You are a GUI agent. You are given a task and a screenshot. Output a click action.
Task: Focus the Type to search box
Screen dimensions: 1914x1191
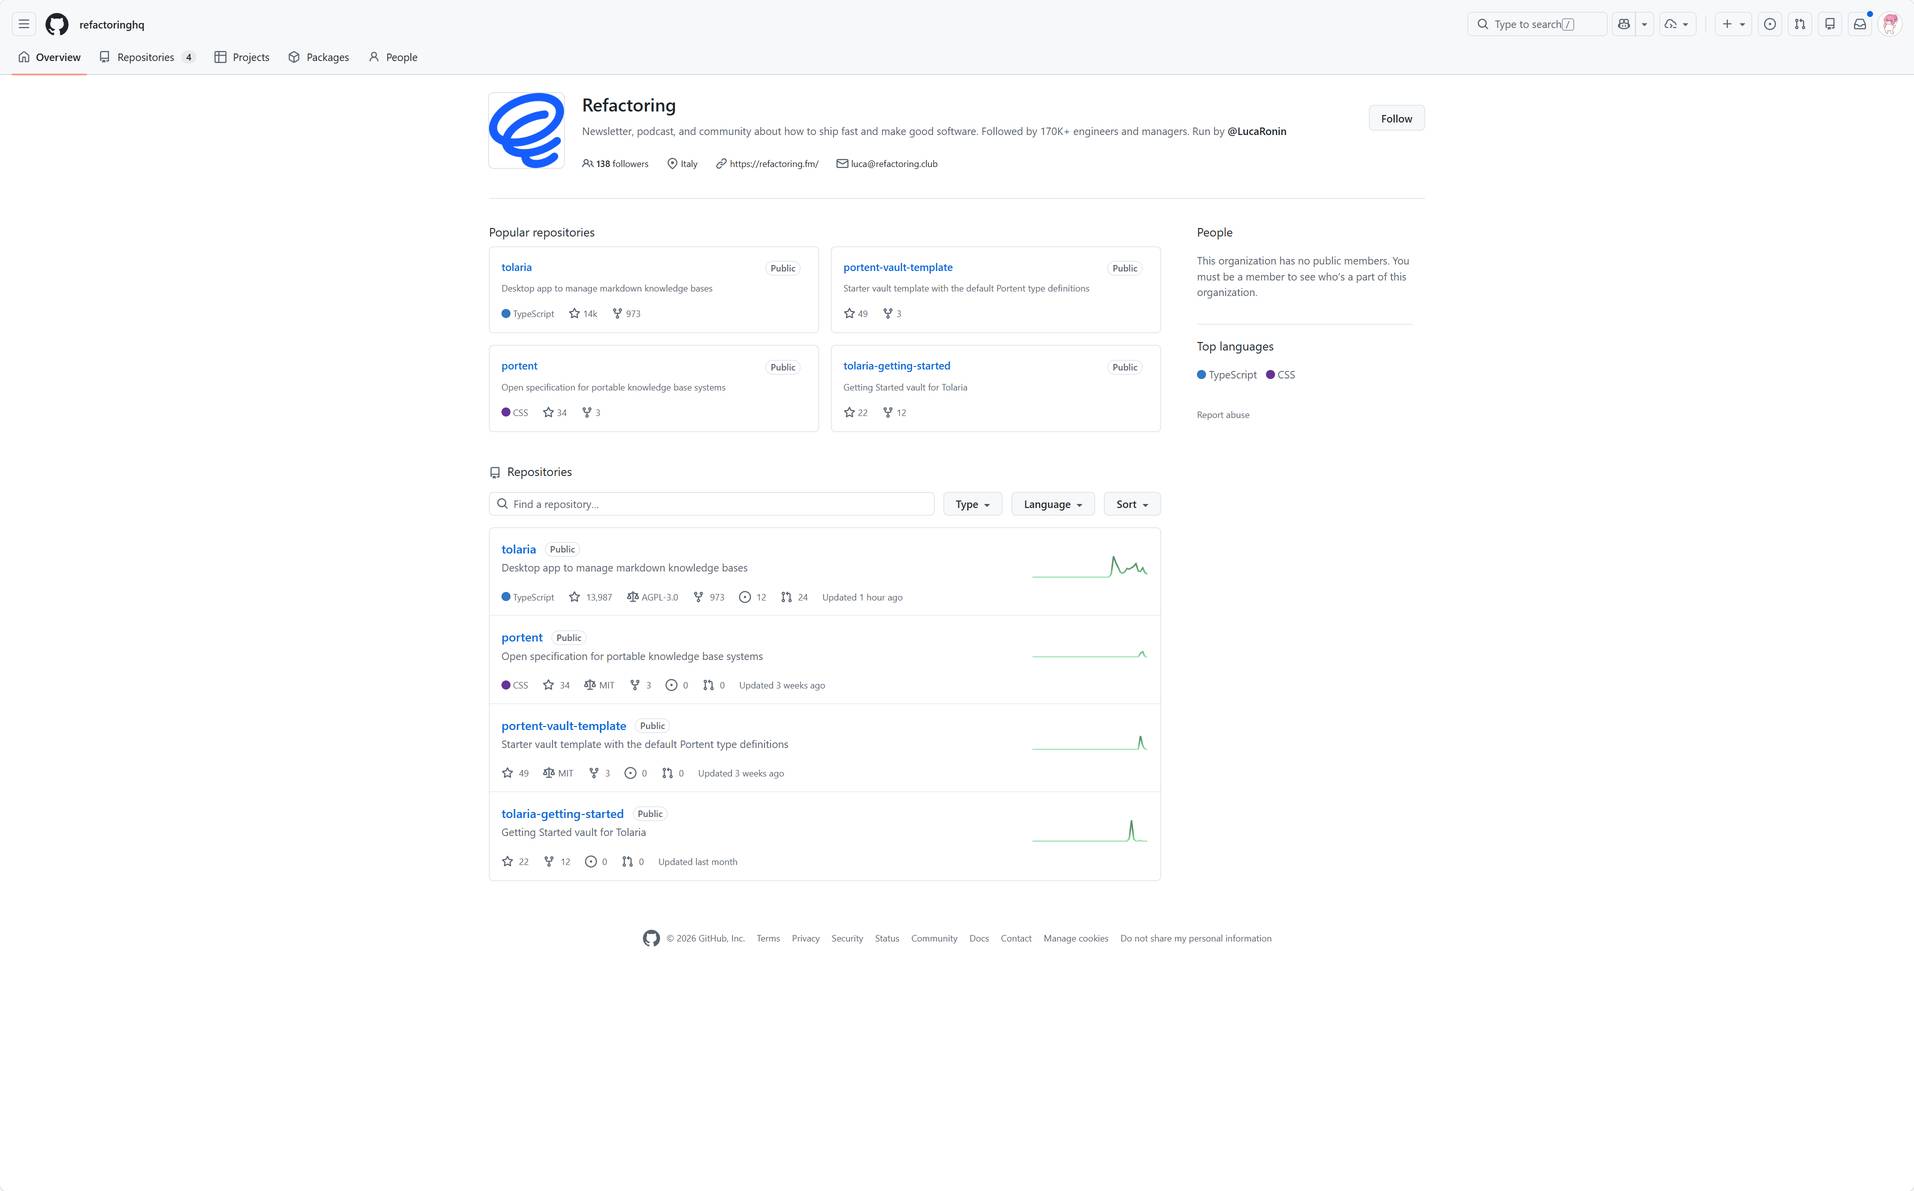[1536, 24]
